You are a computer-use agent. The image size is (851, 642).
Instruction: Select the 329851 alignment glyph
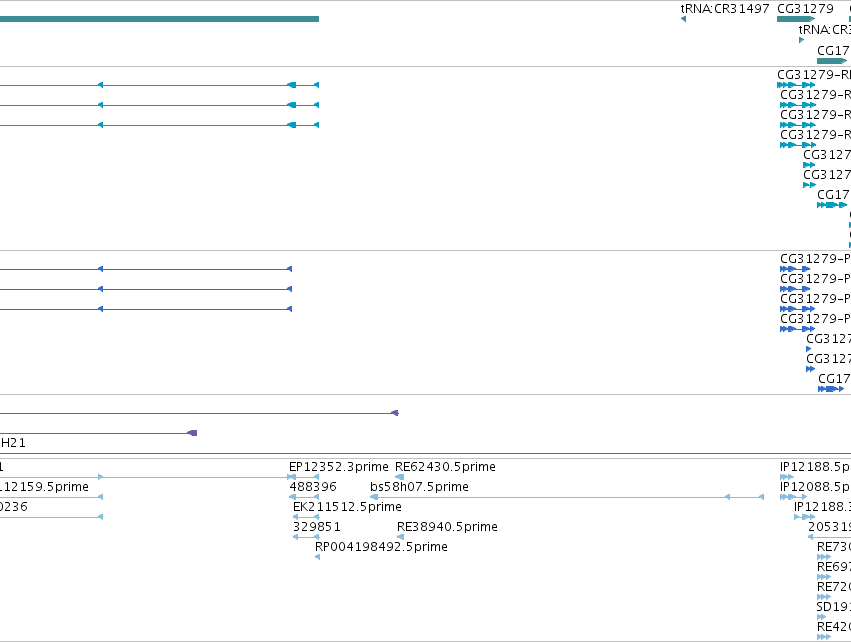pyautogui.click(x=306, y=537)
